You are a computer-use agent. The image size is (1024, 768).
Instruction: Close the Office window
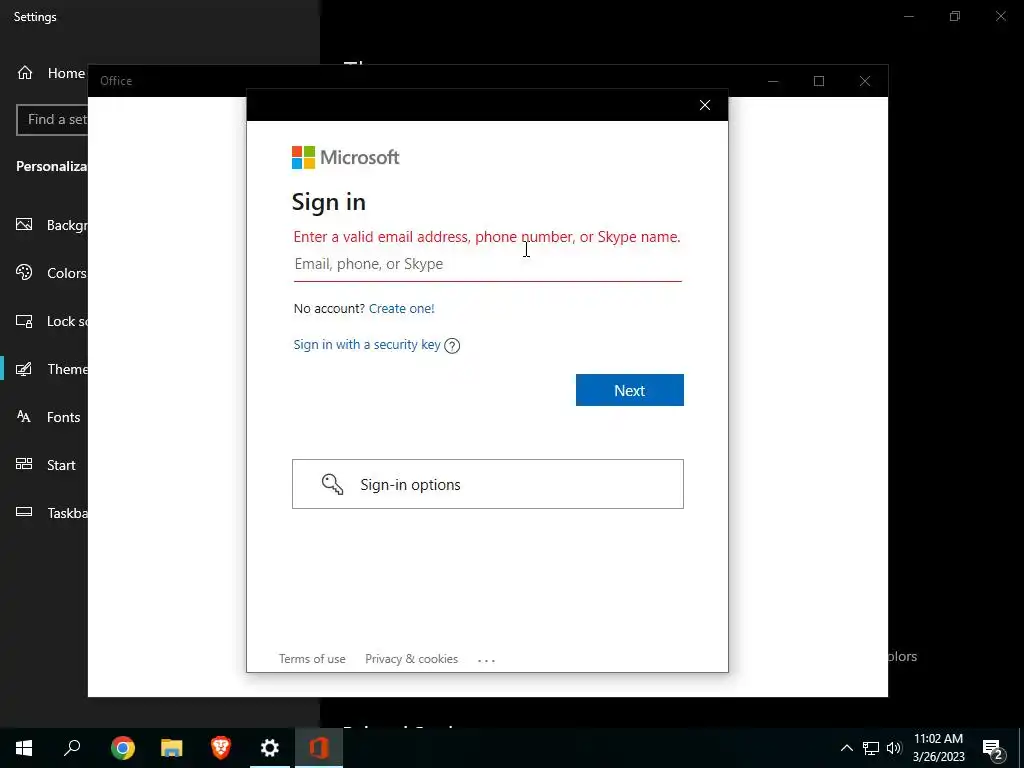tap(865, 81)
